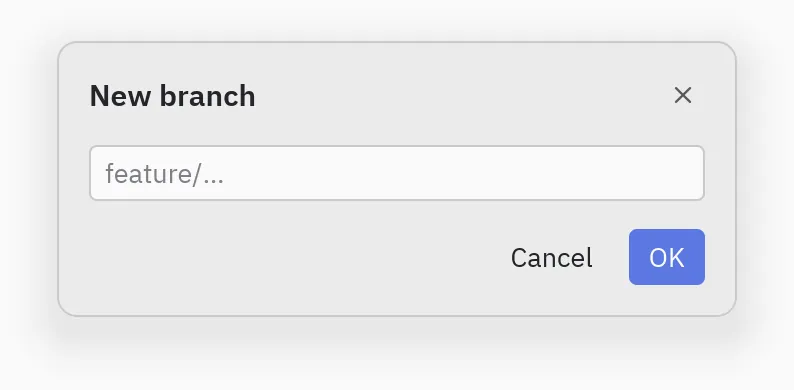Place cursor in the branch name textbox
794x390 pixels.
pos(397,173)
